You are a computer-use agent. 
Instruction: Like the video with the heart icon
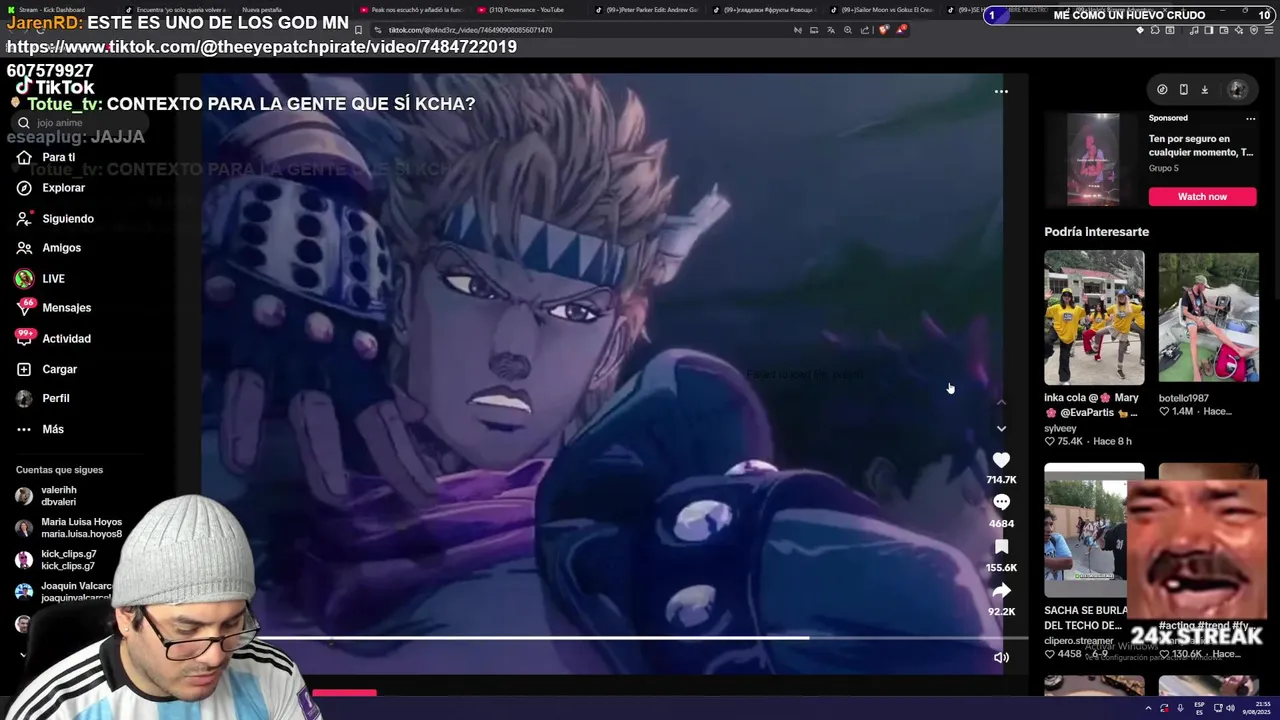1001,460
